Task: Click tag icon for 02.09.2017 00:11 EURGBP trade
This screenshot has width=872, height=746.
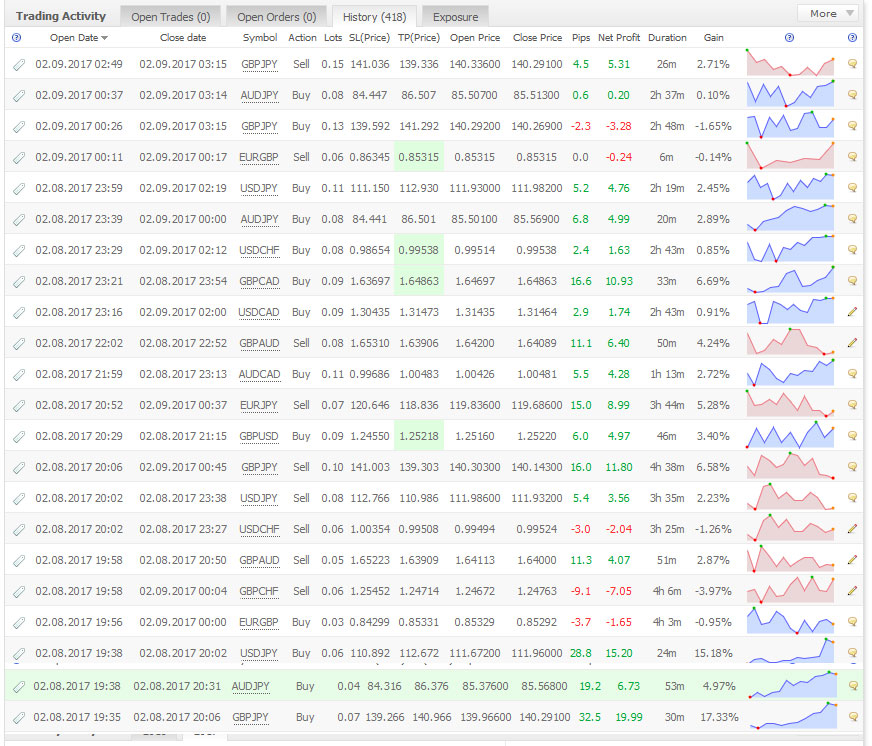Action: click(19, 157)
